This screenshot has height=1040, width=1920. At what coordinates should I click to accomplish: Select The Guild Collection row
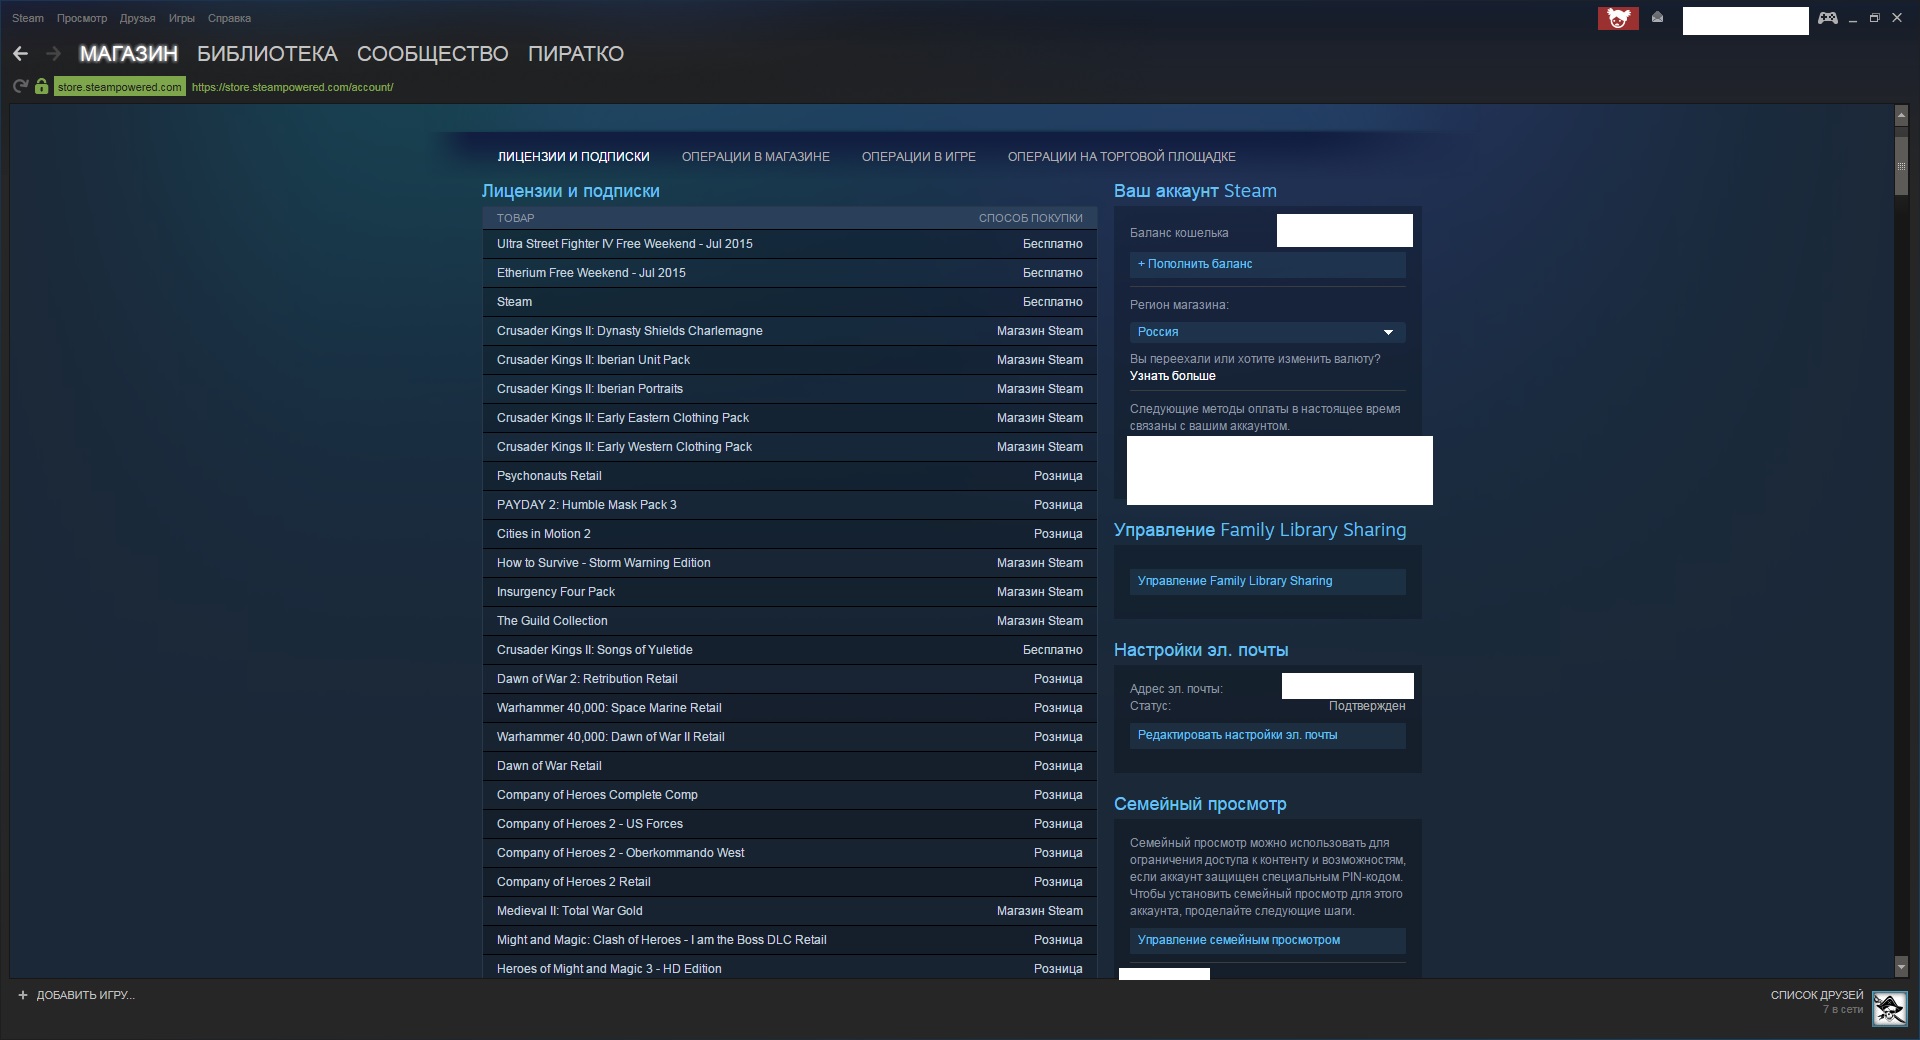click(790, 621)
